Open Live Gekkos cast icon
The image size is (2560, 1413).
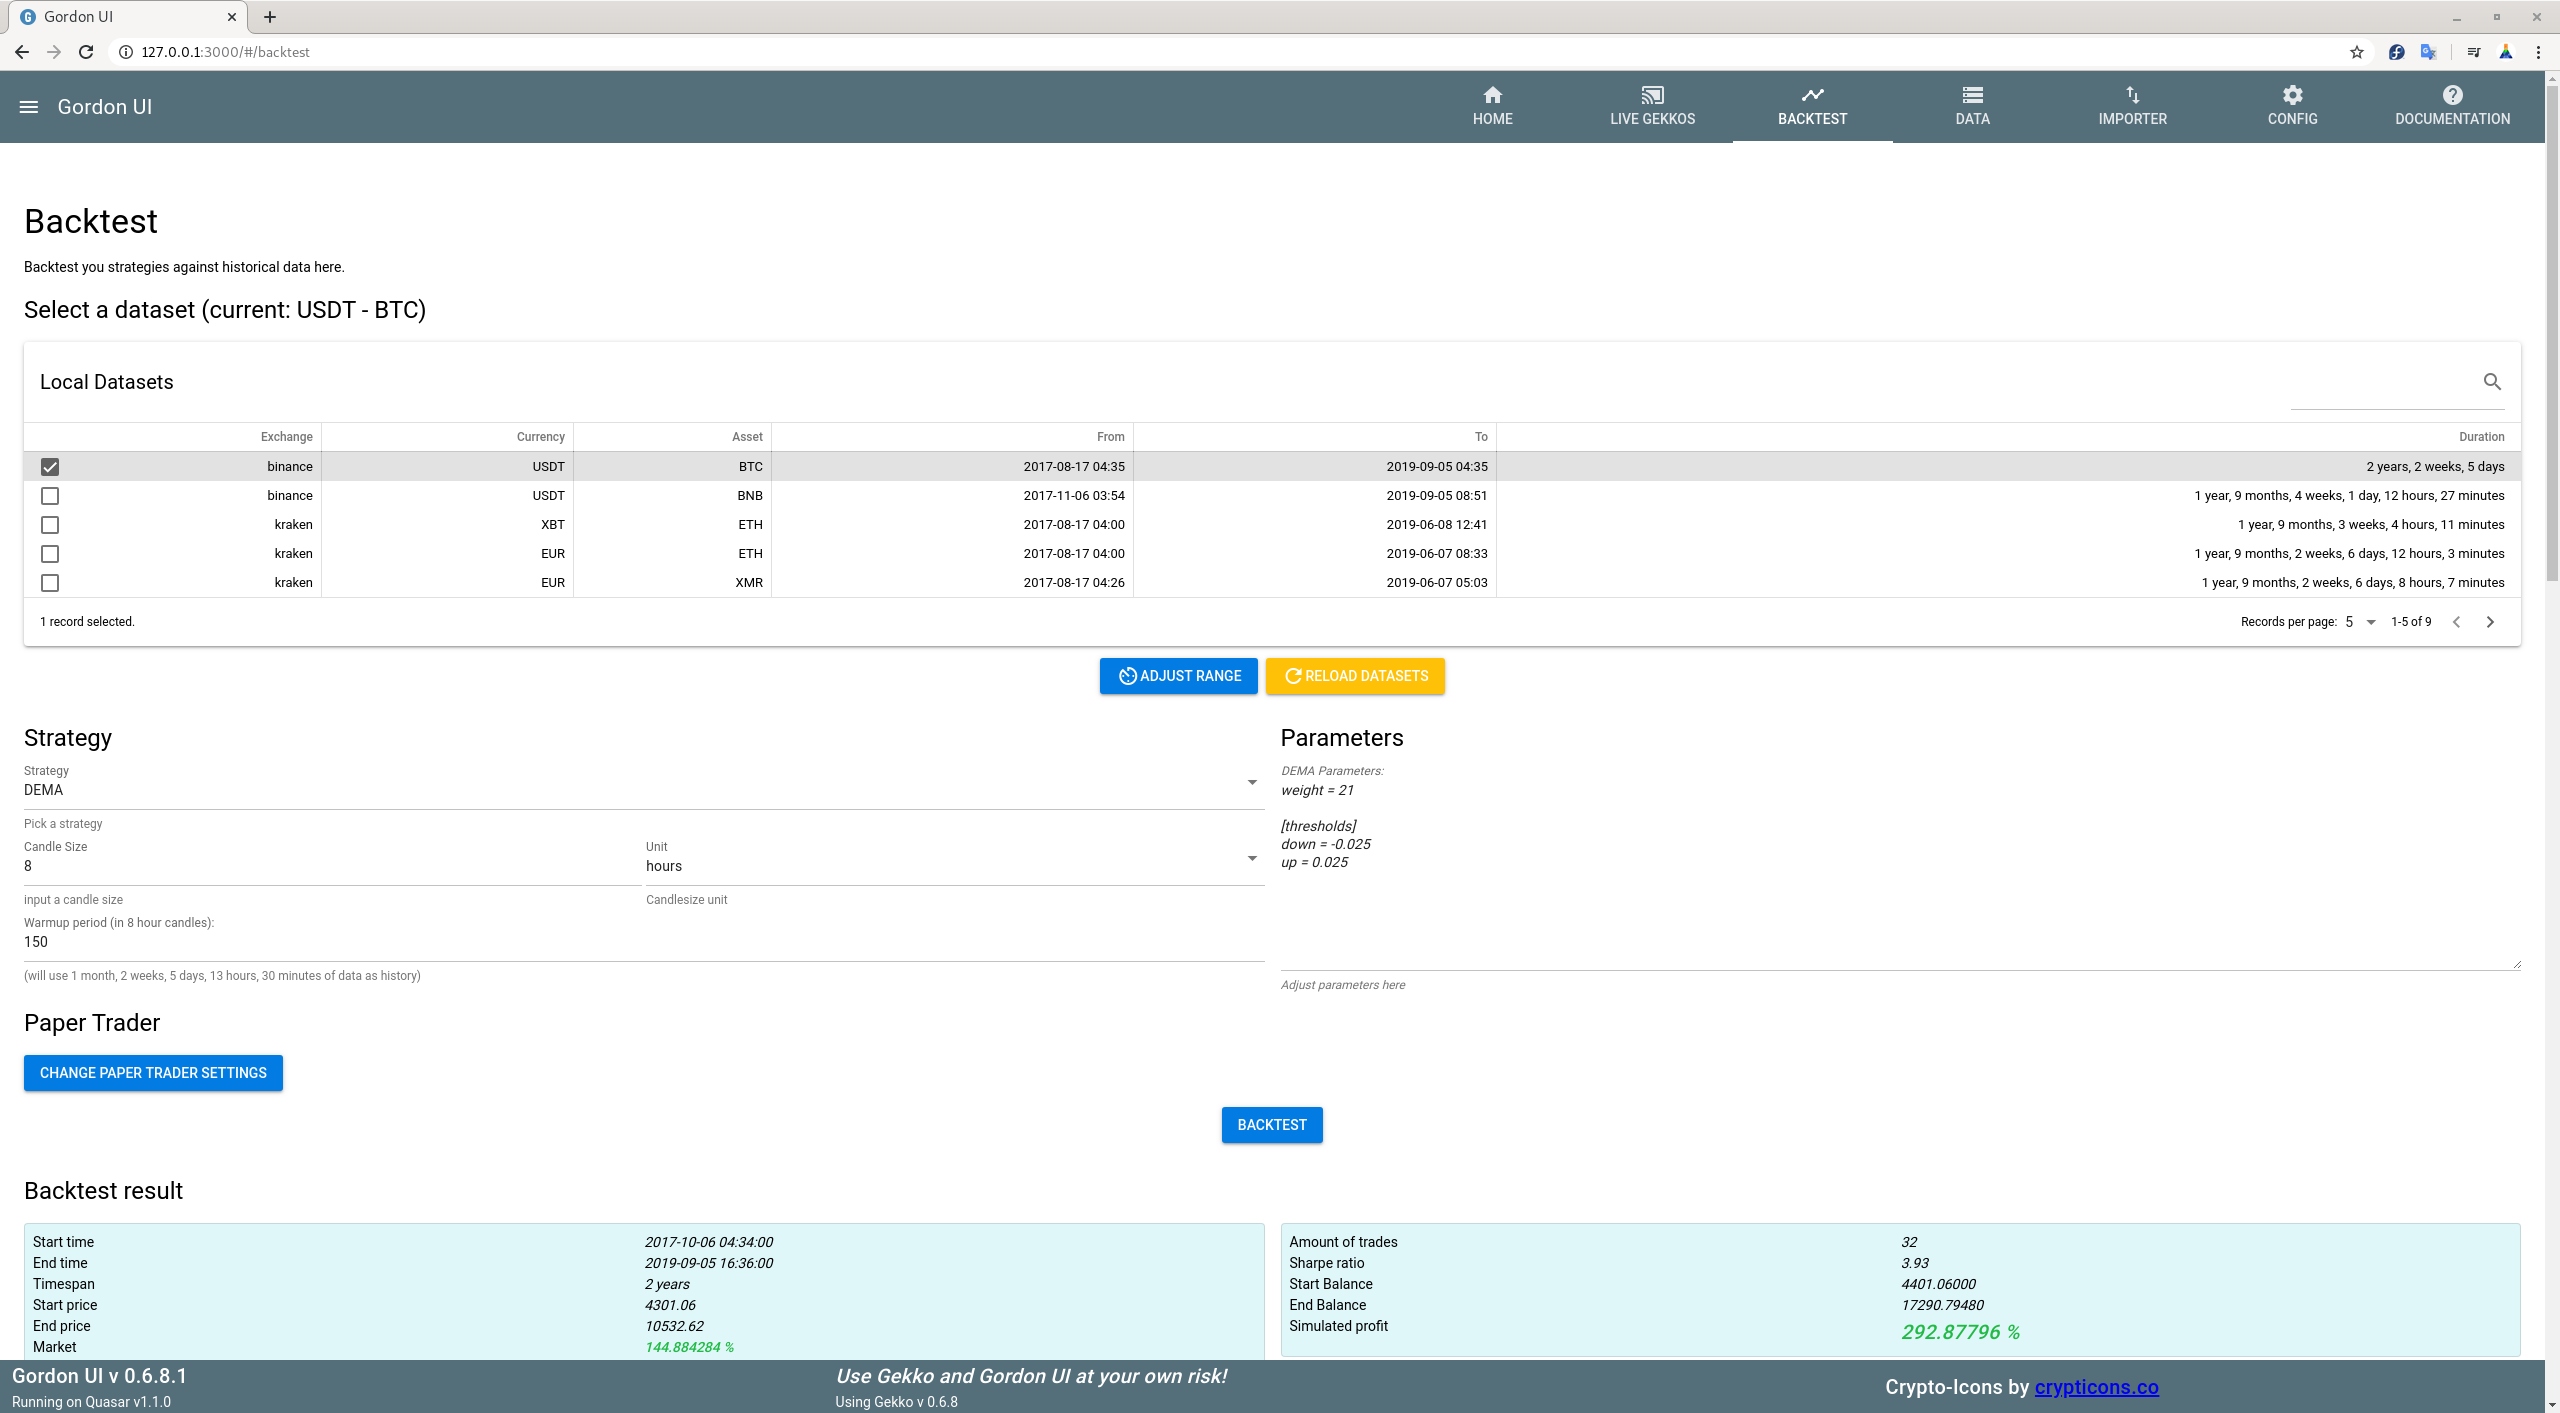1652,95
